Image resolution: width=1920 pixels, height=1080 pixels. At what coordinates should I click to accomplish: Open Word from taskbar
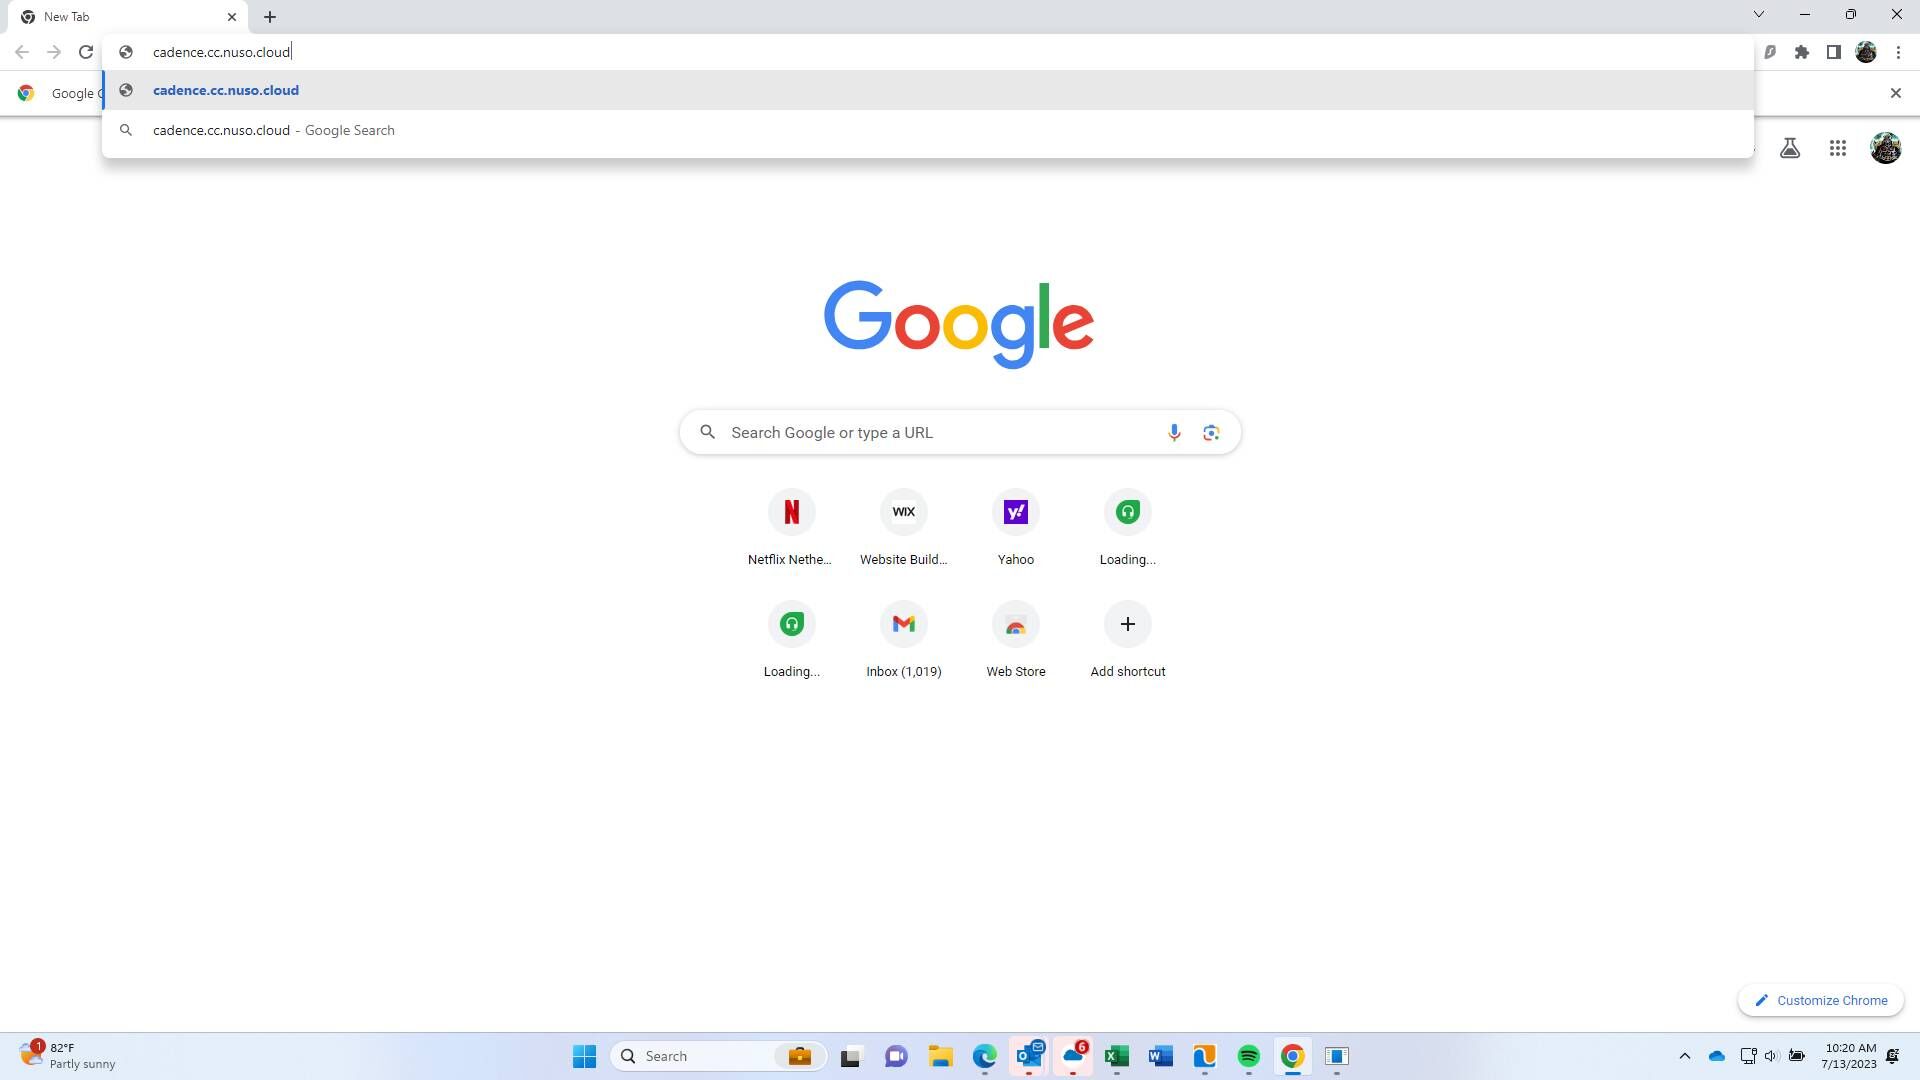pos(1160,1056)
